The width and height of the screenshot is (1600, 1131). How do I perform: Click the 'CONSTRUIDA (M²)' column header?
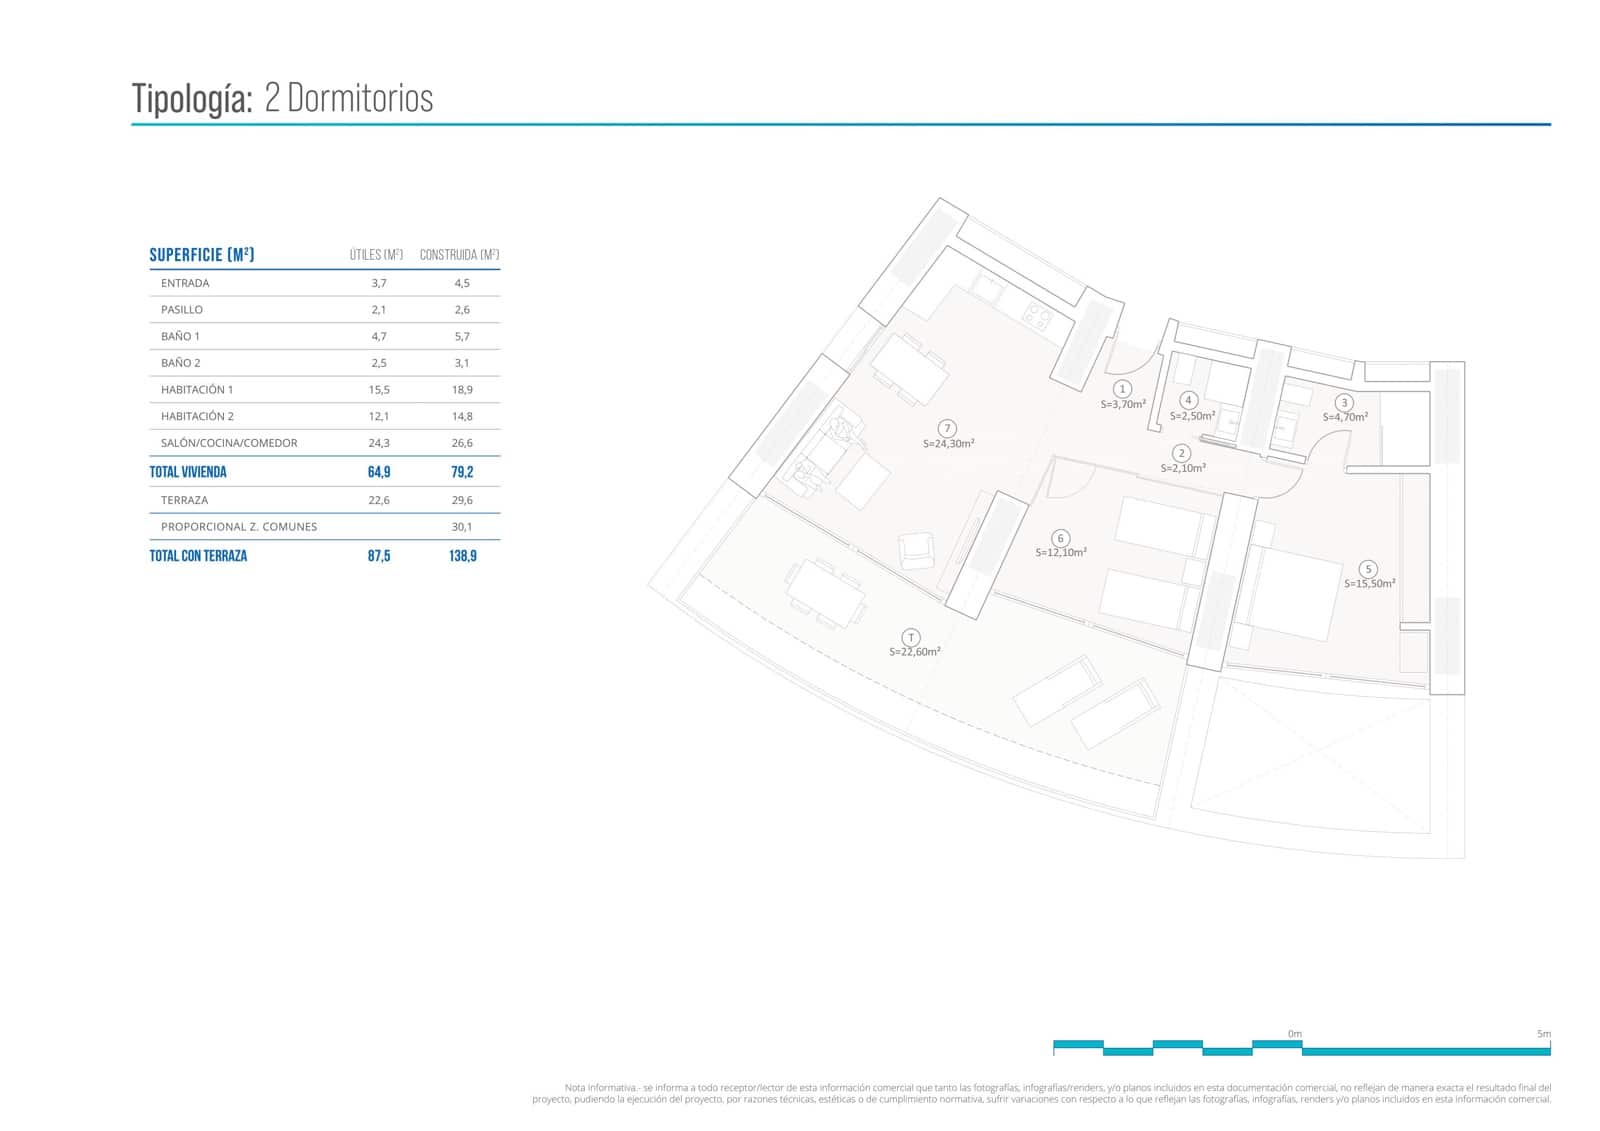point(459,255)
